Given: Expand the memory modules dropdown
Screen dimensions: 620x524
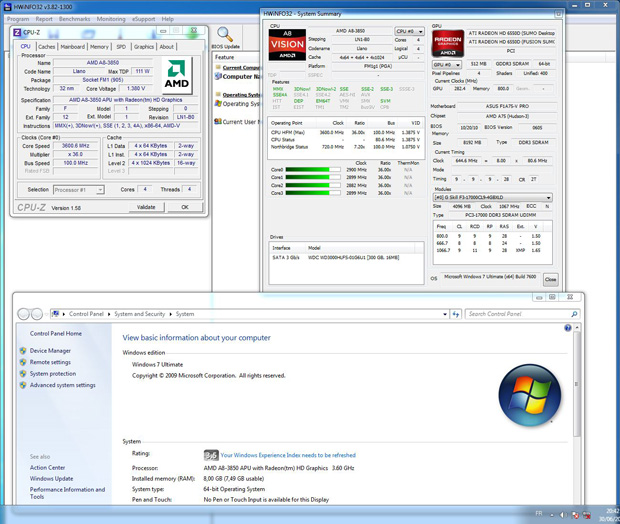Looking at the screenshot, I should [x=548, y=197].
